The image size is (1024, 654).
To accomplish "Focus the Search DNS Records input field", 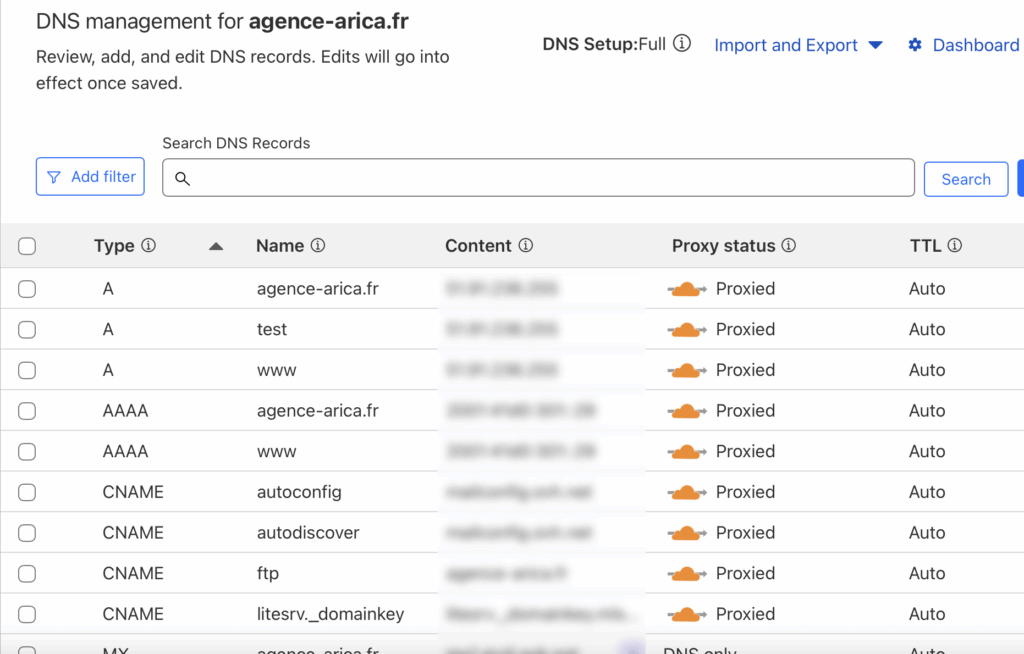I will 538,178.
